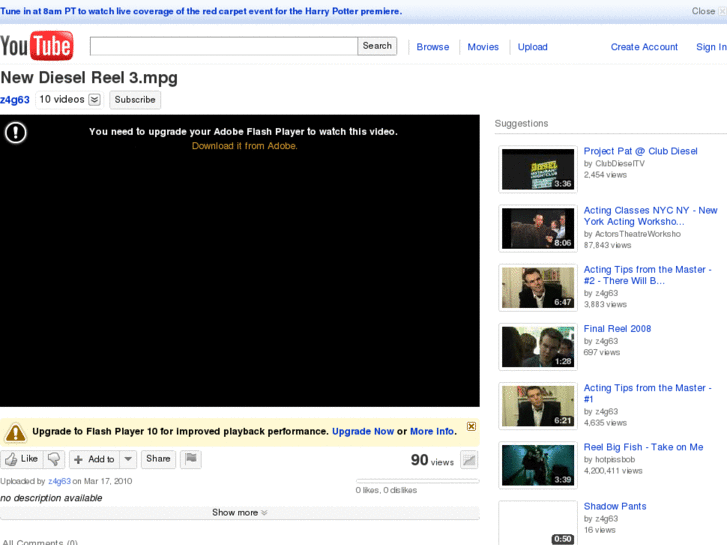727x545 pixels.
Task: Open the Add to dropdown arrow
Action: tap(128, 459)
